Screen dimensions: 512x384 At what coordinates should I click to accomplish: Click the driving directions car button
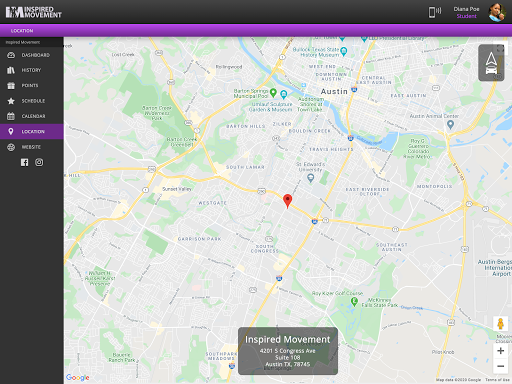[x=491, y=63]
